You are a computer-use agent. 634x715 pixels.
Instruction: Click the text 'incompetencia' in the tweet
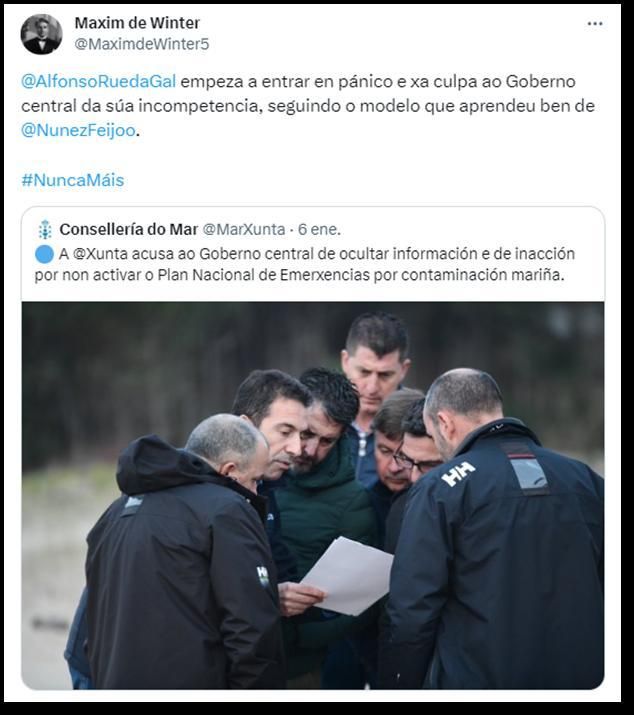200,106
